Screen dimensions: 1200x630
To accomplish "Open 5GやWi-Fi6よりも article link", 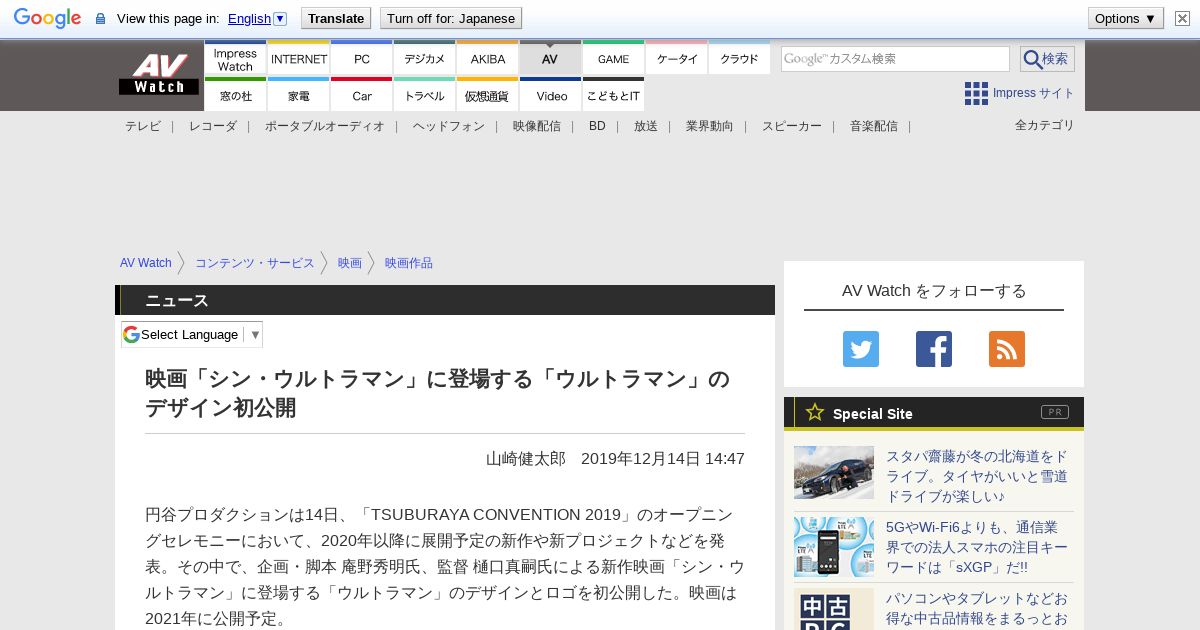I will coord(977,547).
